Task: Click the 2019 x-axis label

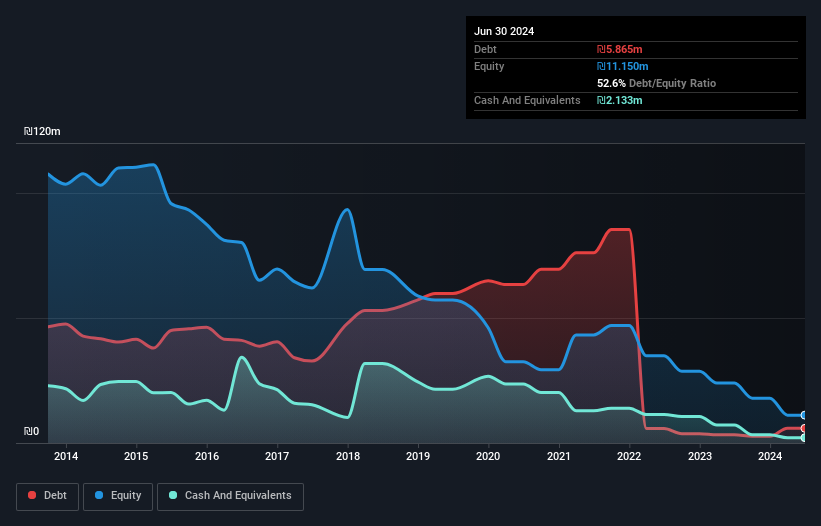Action: click(x=418, y=456)
